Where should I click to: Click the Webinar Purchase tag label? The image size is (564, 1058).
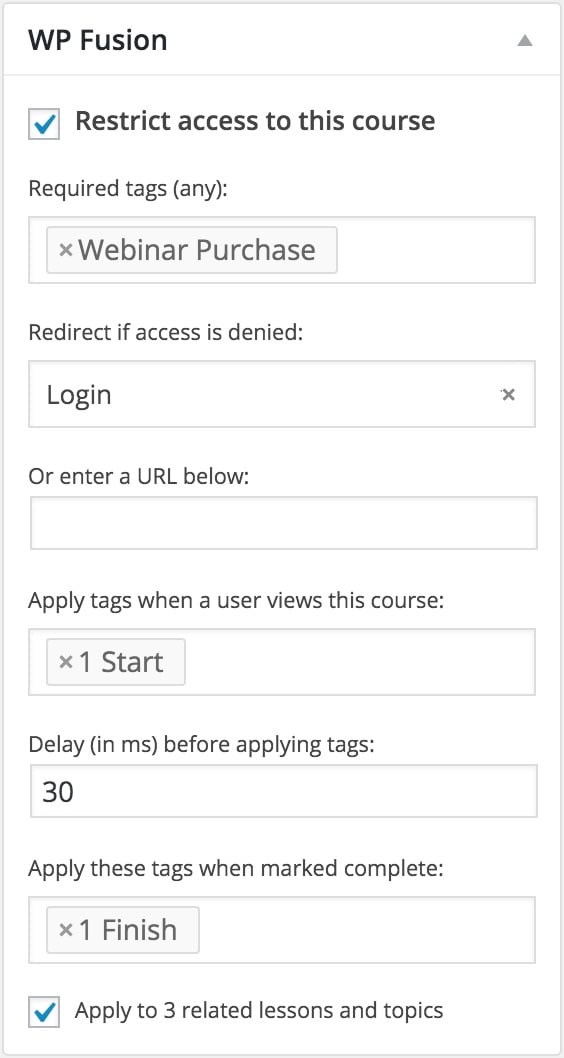click(197, 250)
